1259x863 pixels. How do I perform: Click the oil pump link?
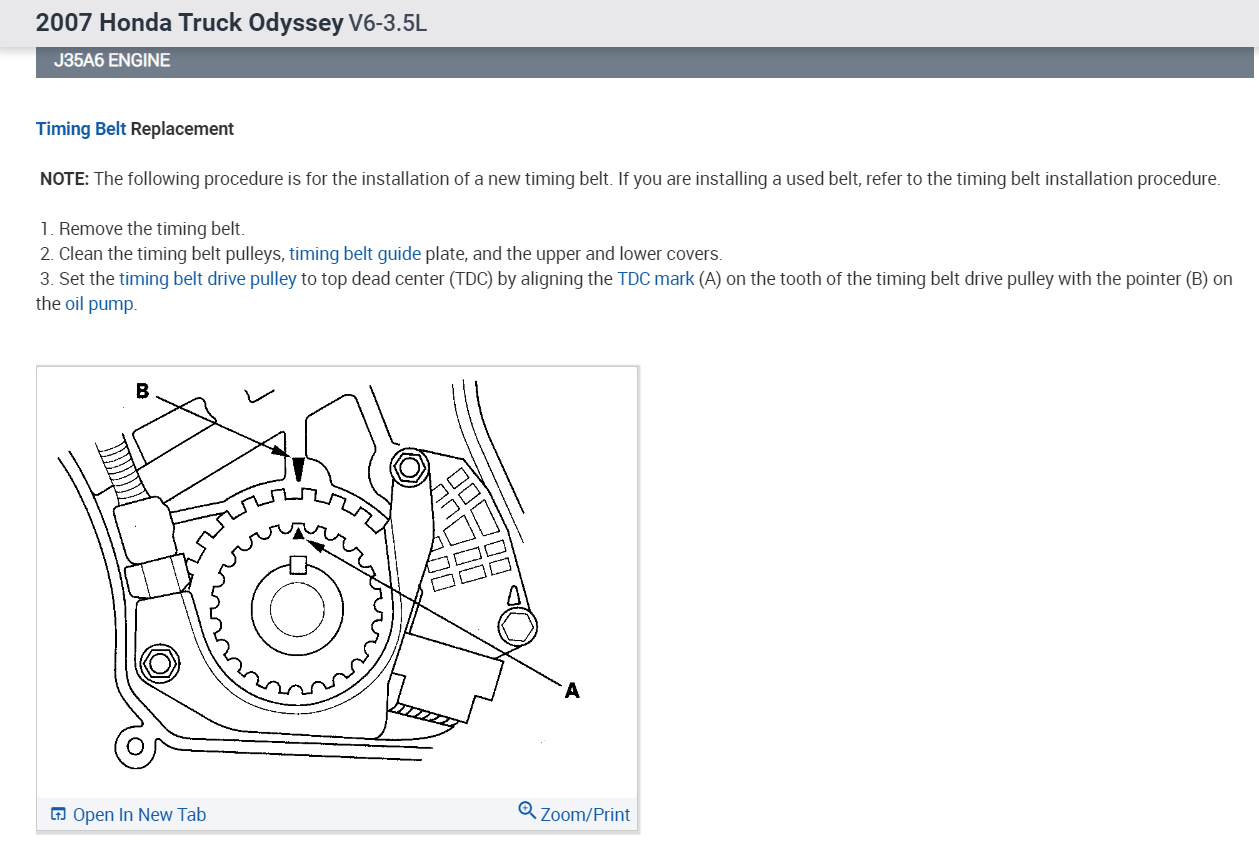[x=99, y=304]
